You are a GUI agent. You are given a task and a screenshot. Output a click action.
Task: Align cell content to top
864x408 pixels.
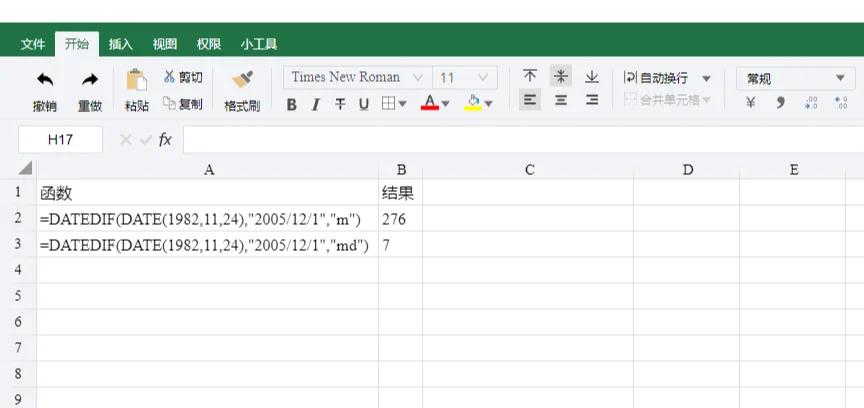[x=530, y=76]
